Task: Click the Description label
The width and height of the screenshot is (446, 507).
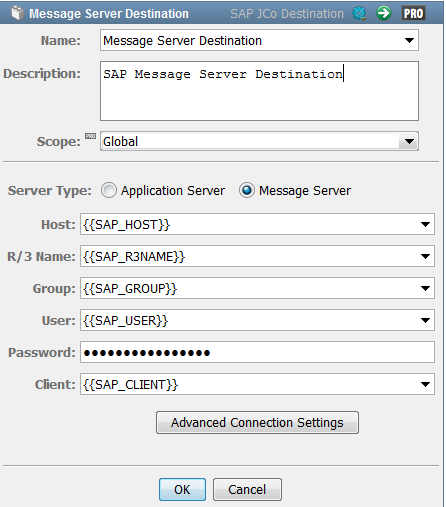Action: [x=42, y=74]
